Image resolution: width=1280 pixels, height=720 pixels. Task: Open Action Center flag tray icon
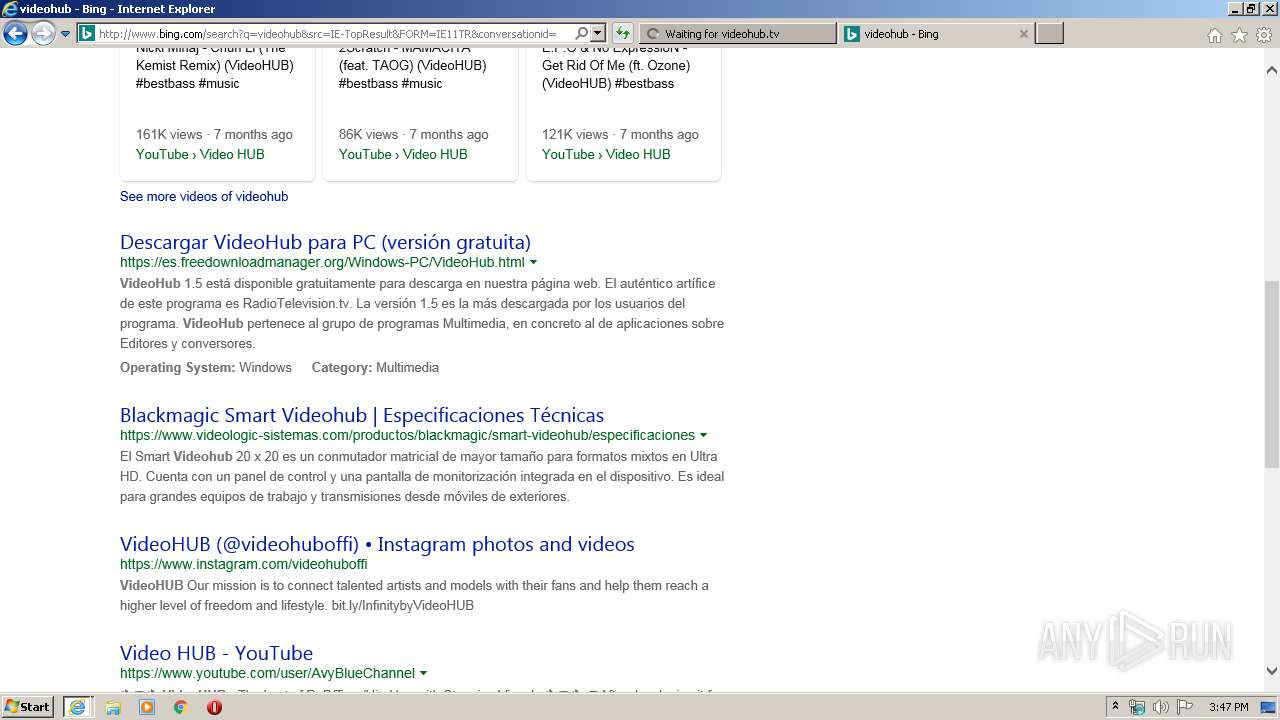click(1183, 707)
